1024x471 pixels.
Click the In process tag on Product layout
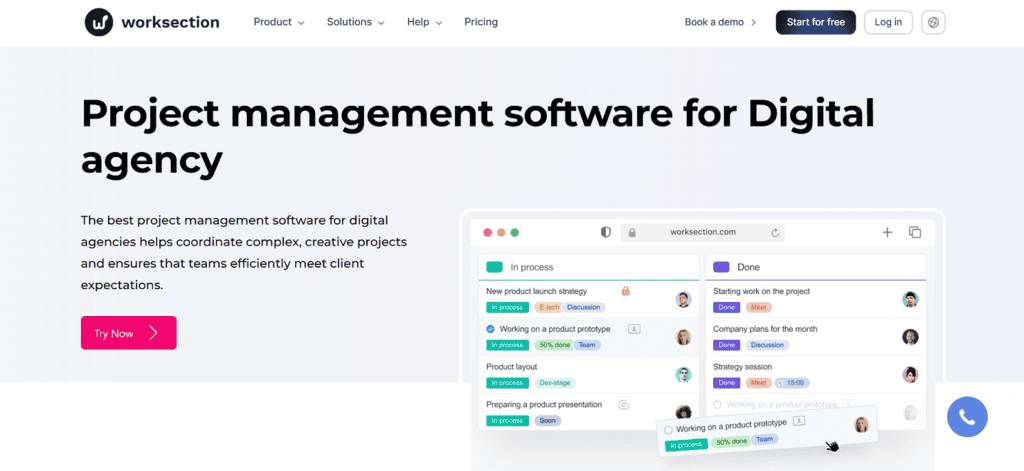pos(507,383)
